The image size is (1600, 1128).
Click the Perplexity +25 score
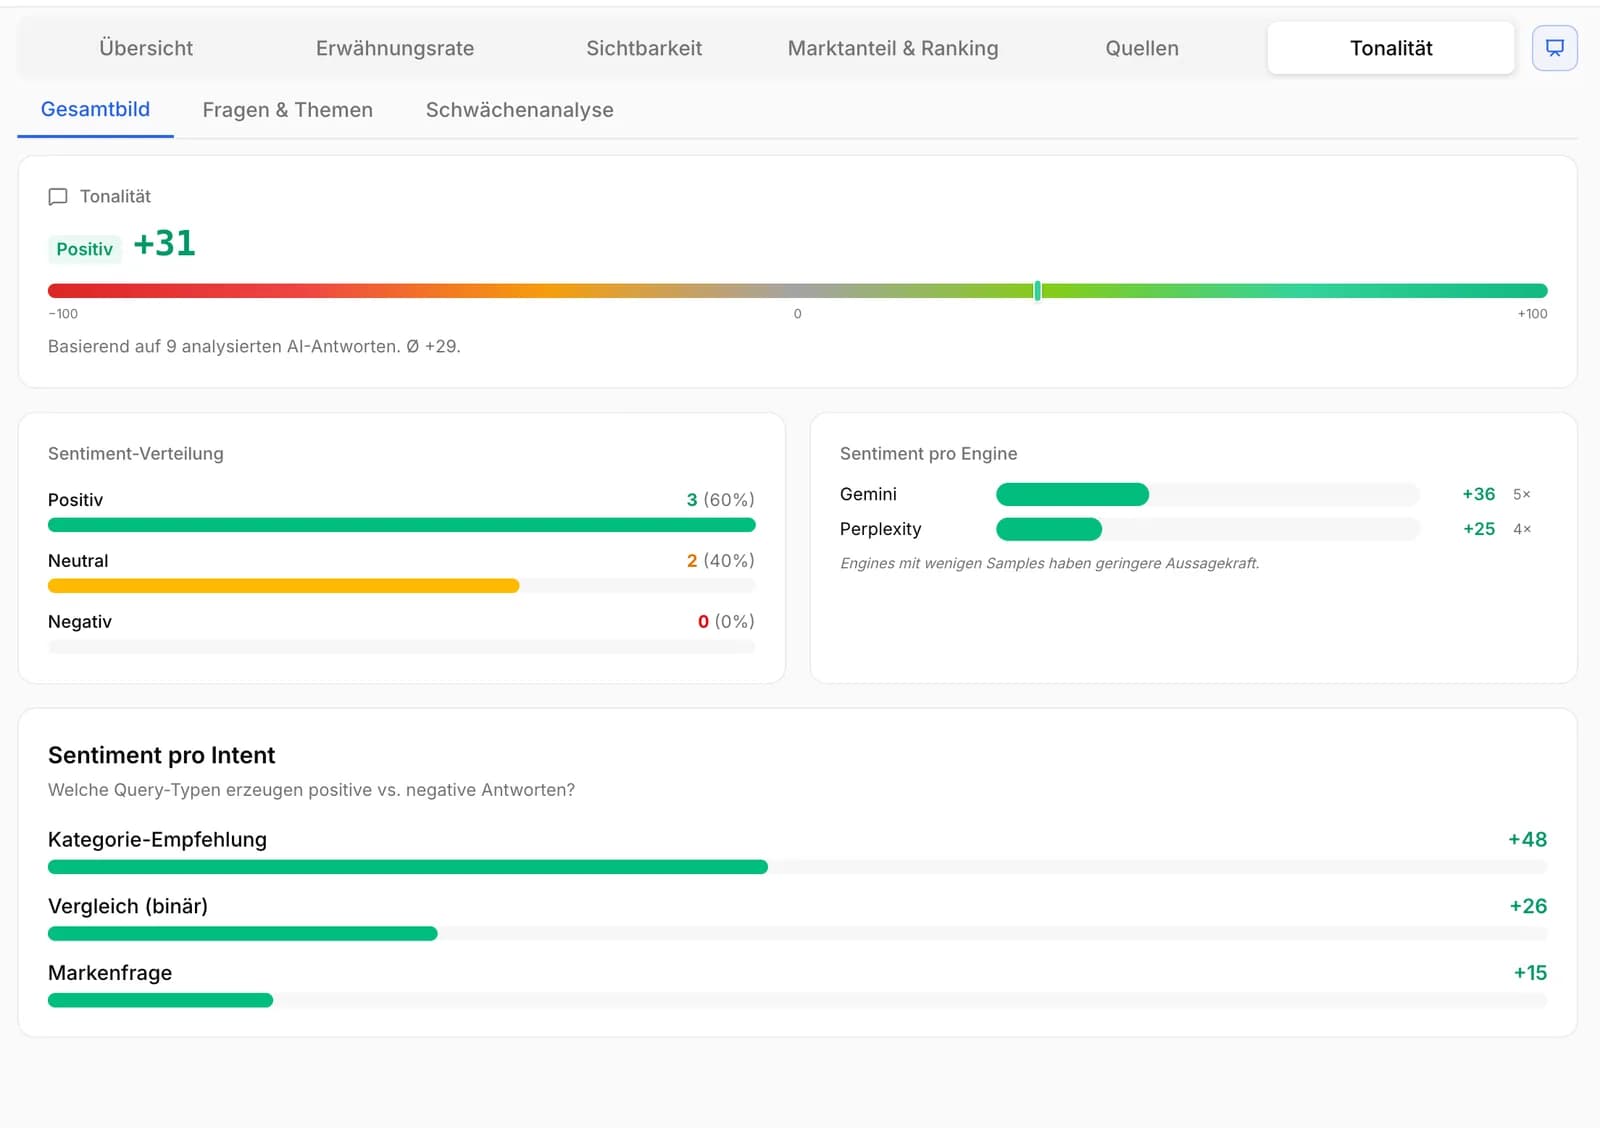pyautogui.click(x=1479, y=529)
